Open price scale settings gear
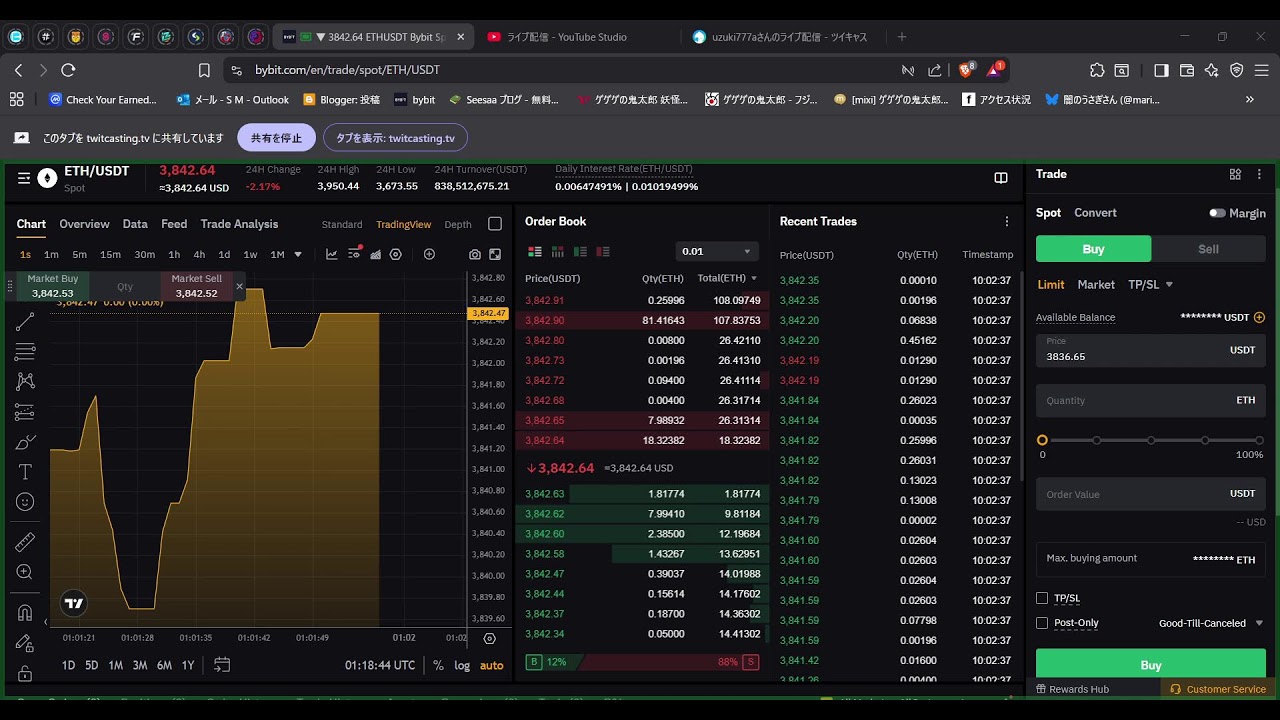The width and height of the screenshot is (1280, 720). click(489, 638)
